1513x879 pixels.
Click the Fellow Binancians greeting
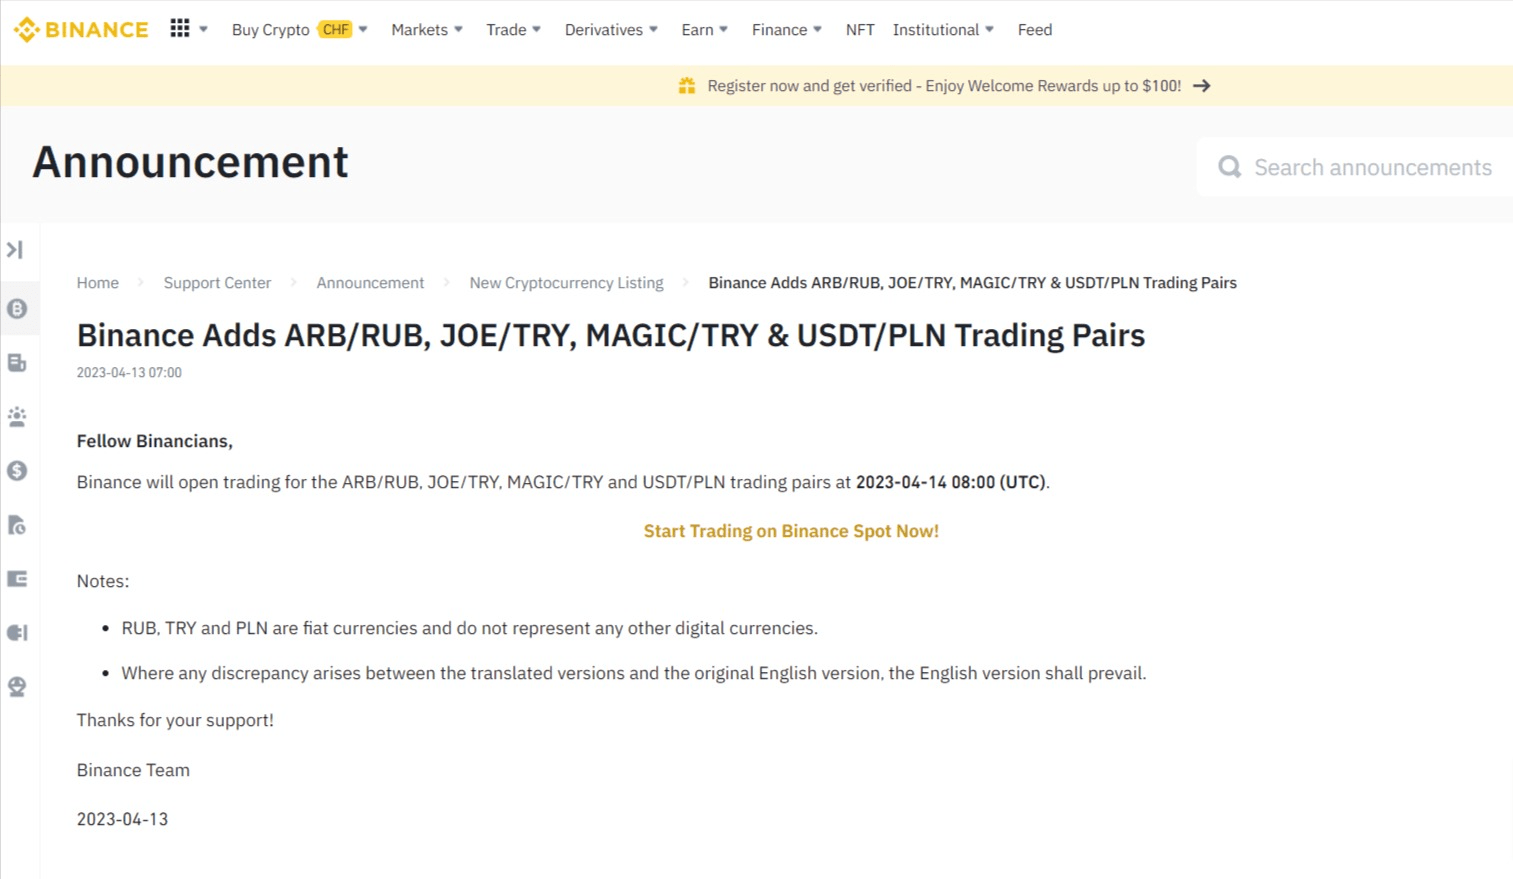pyautogui.click(x=155, y=441)
